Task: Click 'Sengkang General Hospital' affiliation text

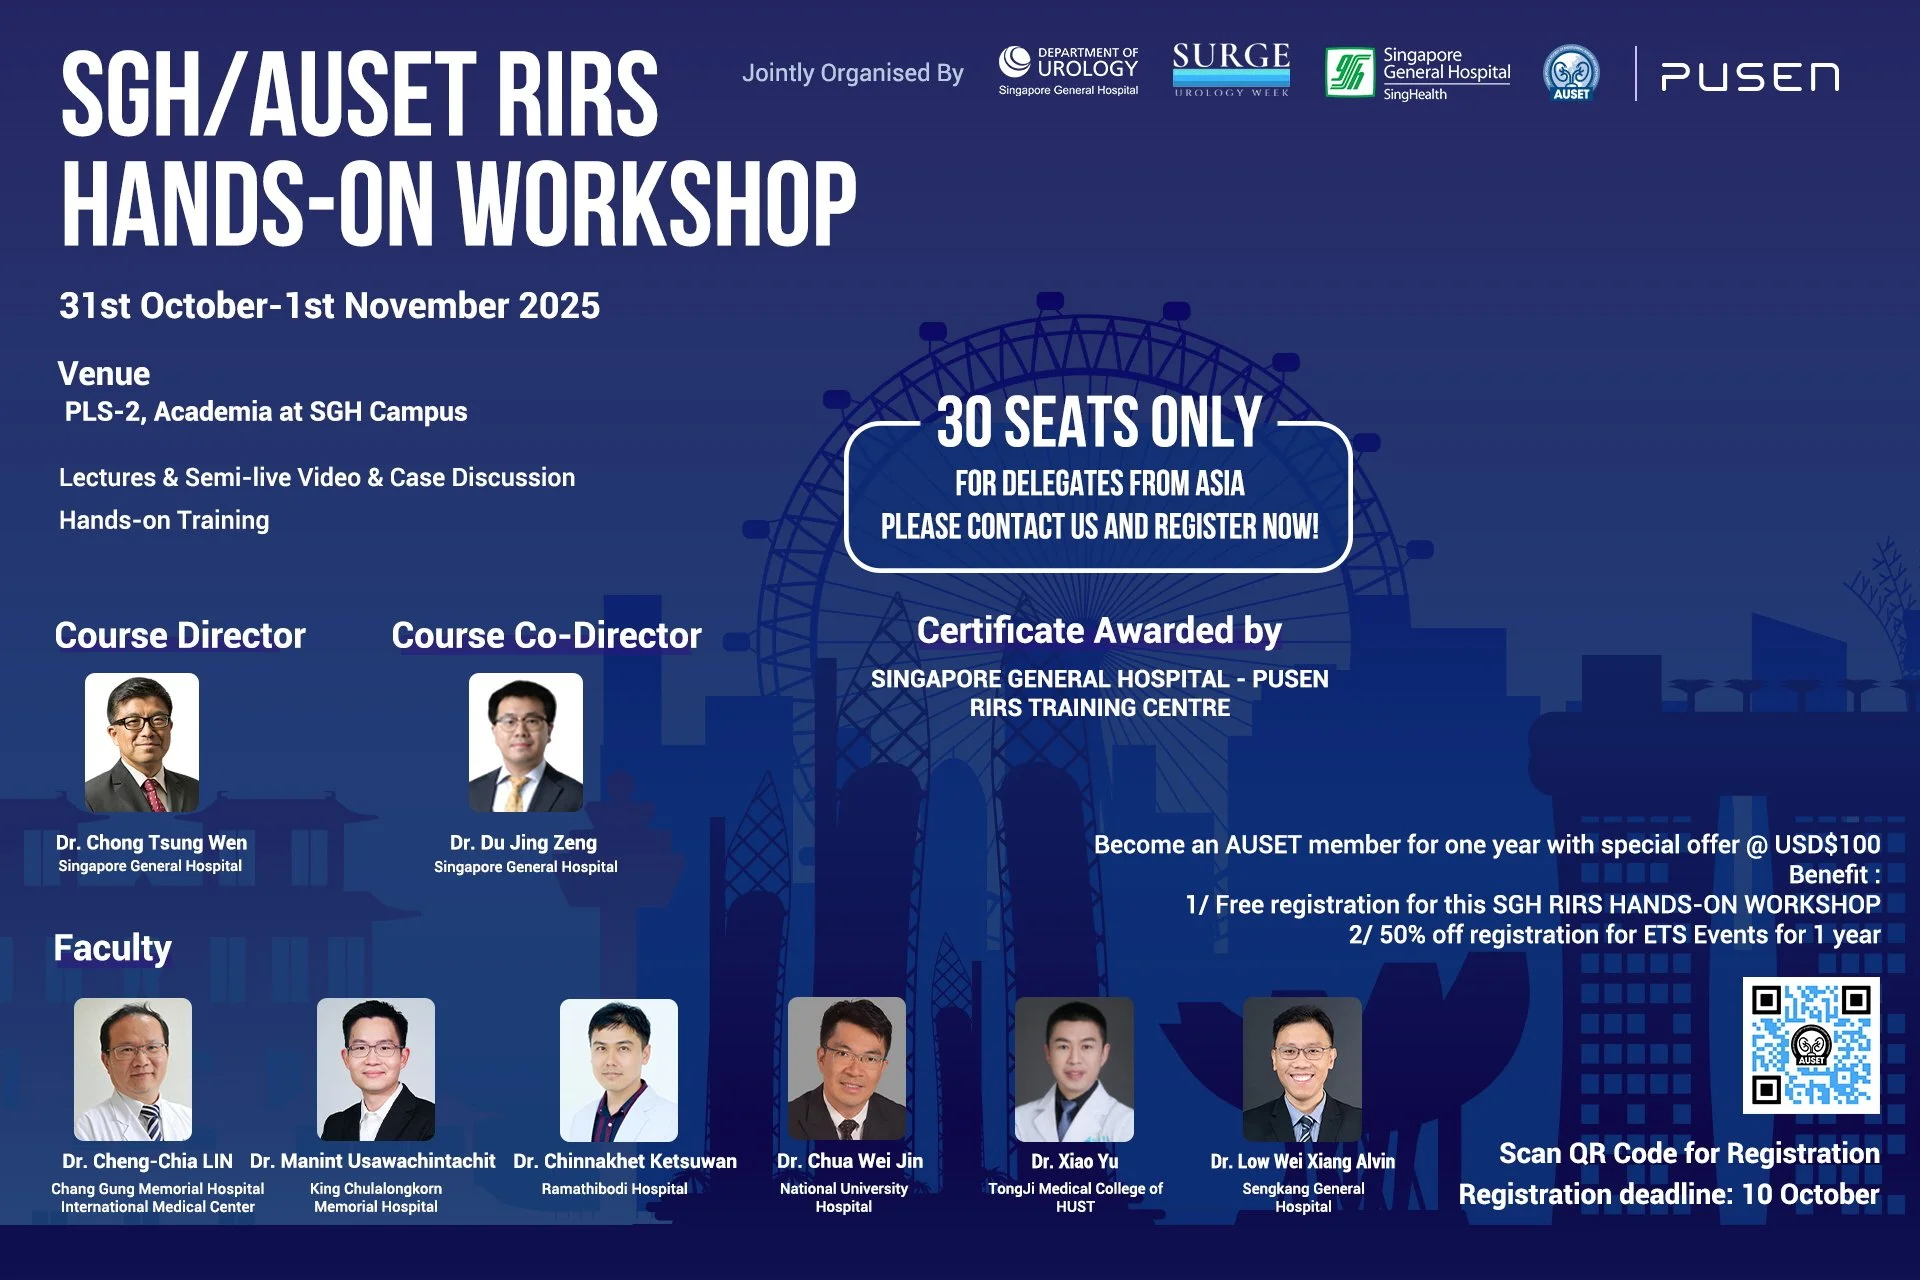Action: (1303, 1198)
